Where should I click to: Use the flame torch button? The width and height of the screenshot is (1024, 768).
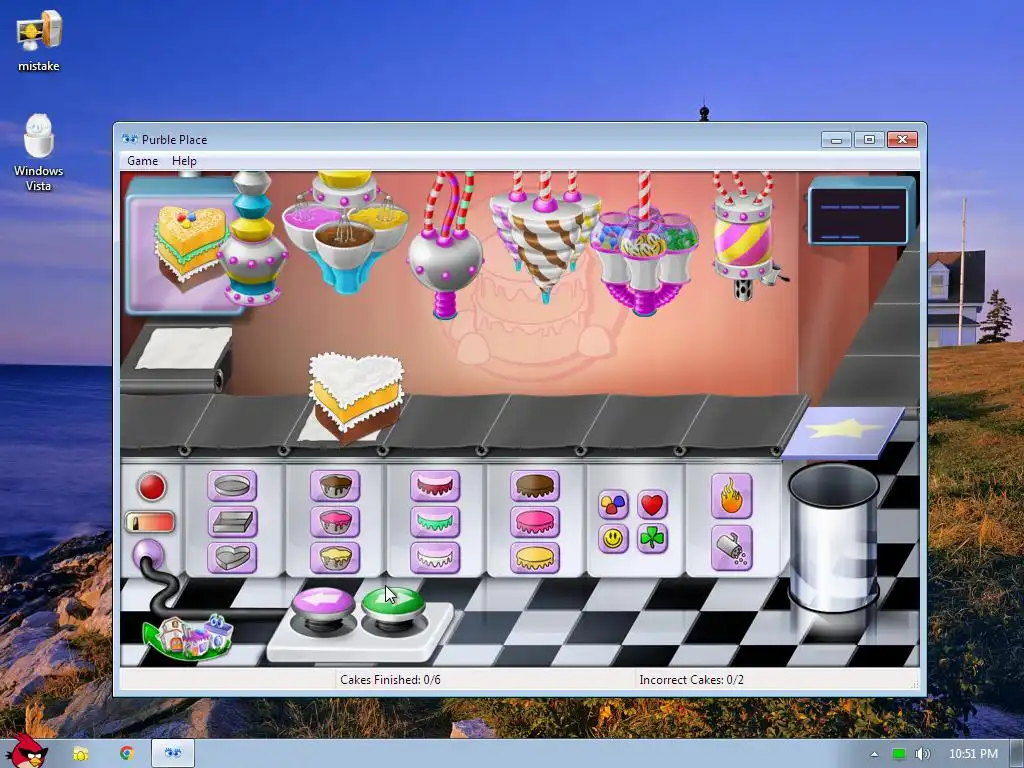tap(731, 496)
